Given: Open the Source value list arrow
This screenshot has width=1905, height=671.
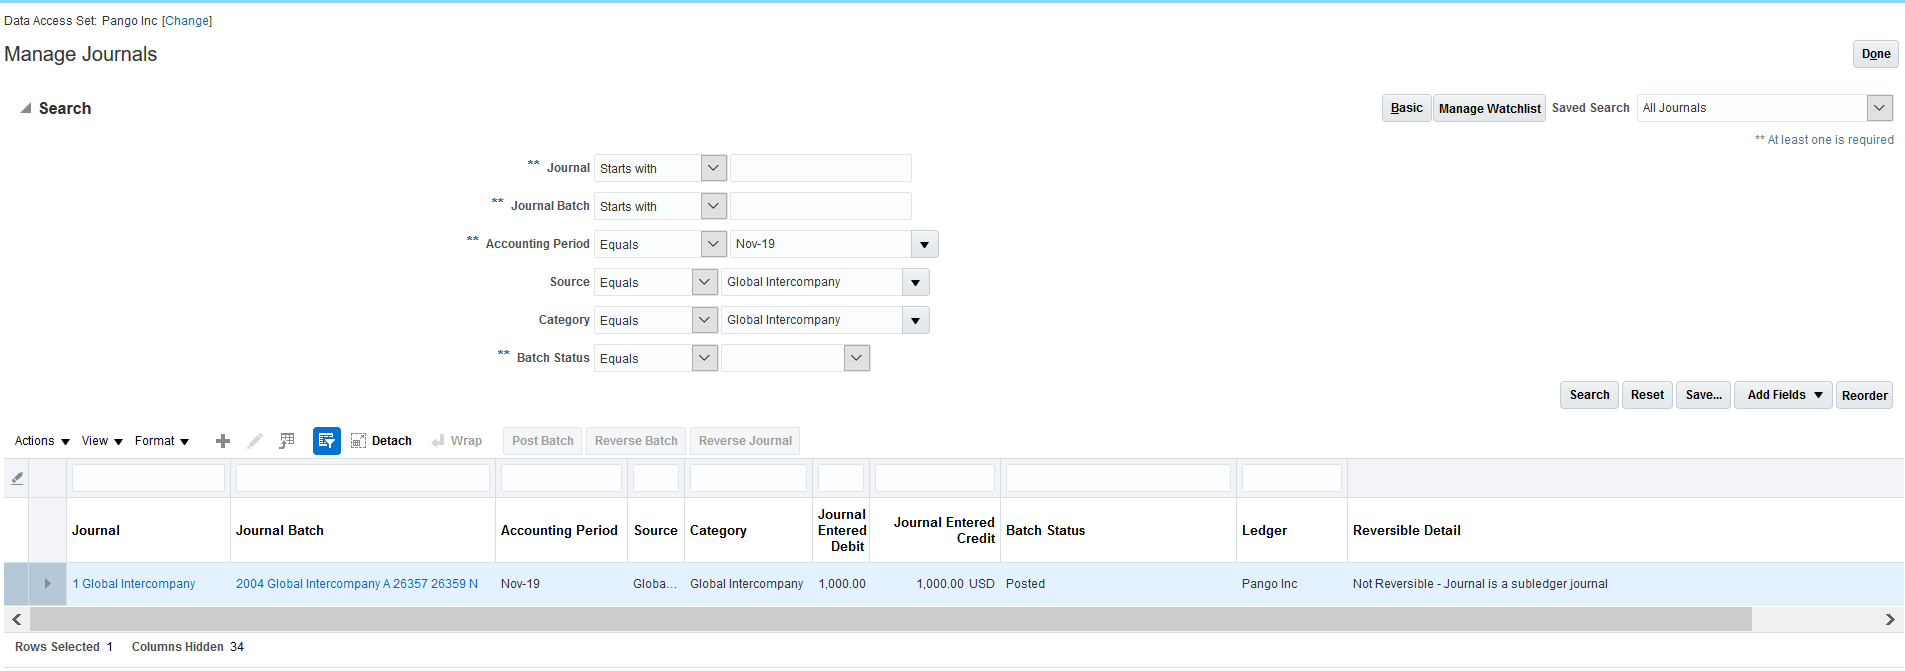Looking at the screenshot, I should pos(915,283).
